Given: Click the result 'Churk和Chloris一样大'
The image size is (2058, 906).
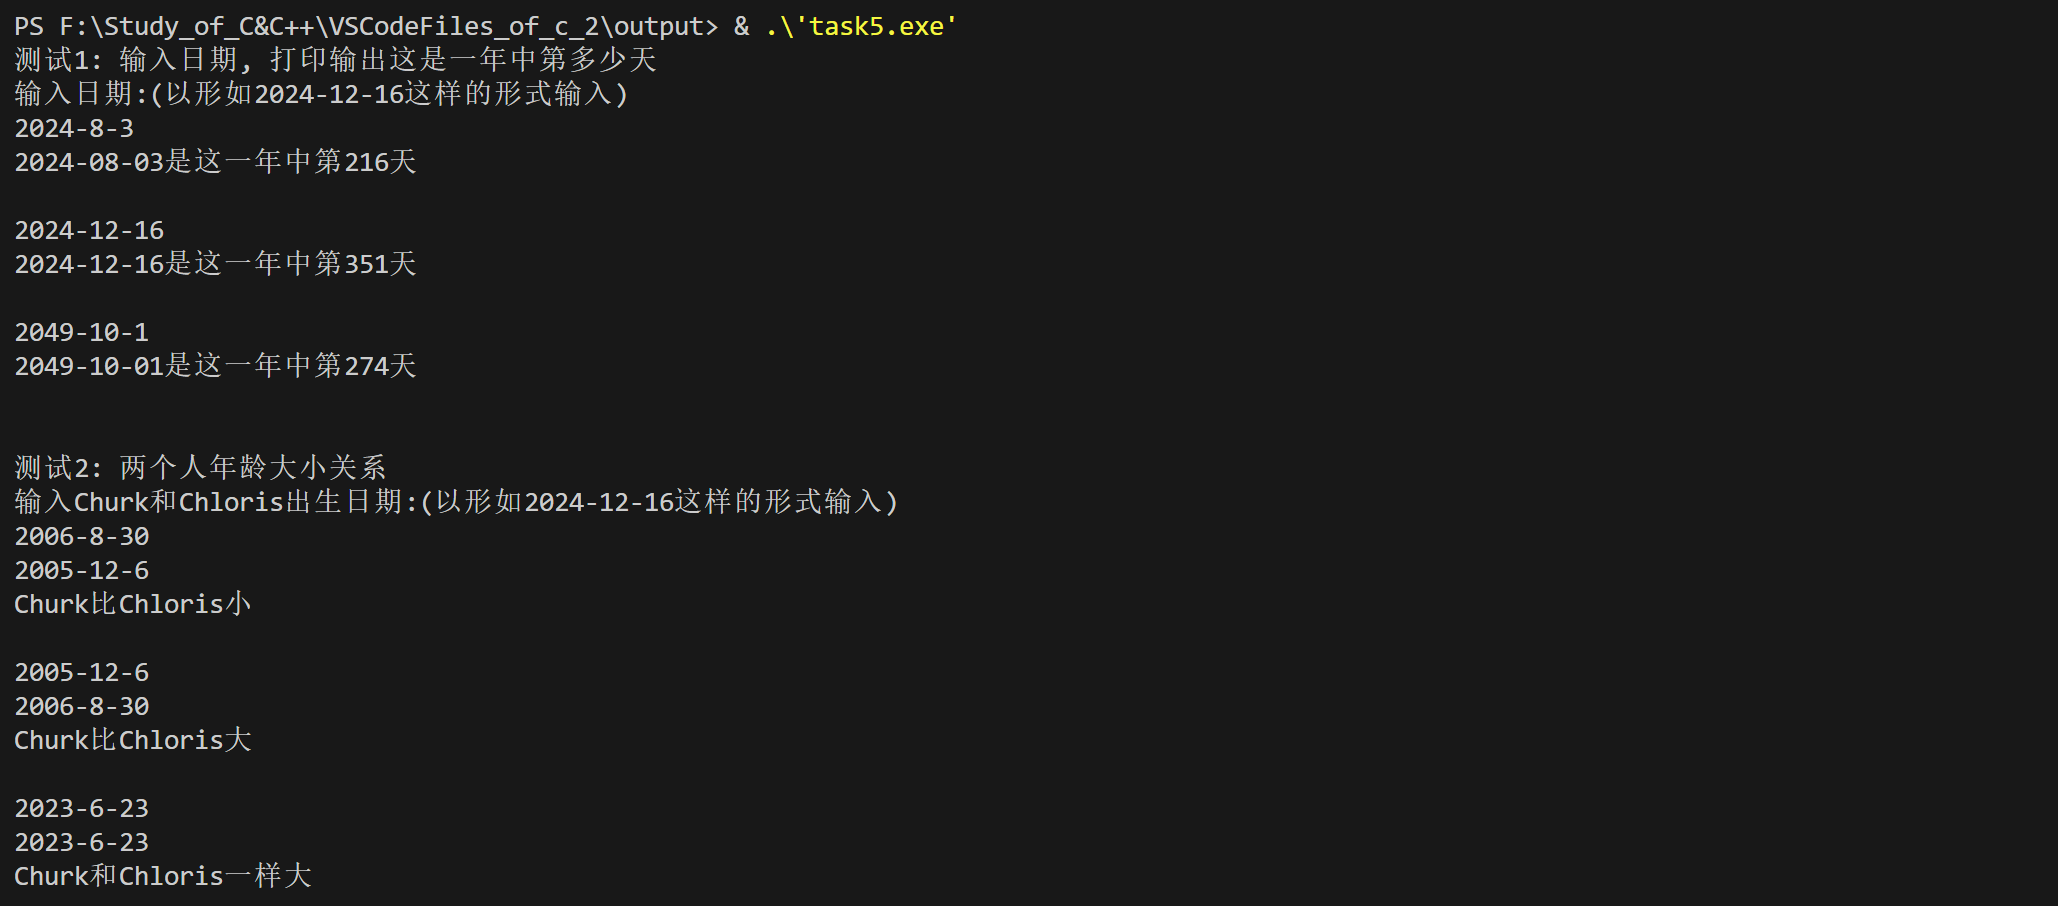Looking at the screenshot, I should pyautogui.click(x=163, y=876).
